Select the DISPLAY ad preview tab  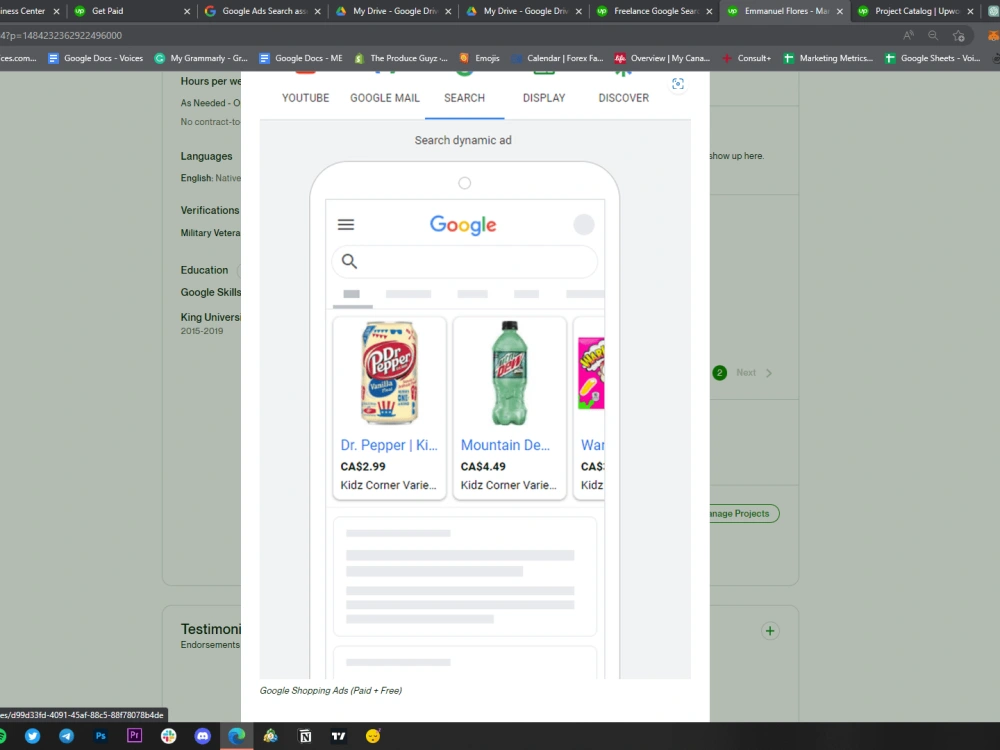click(544, 98)
